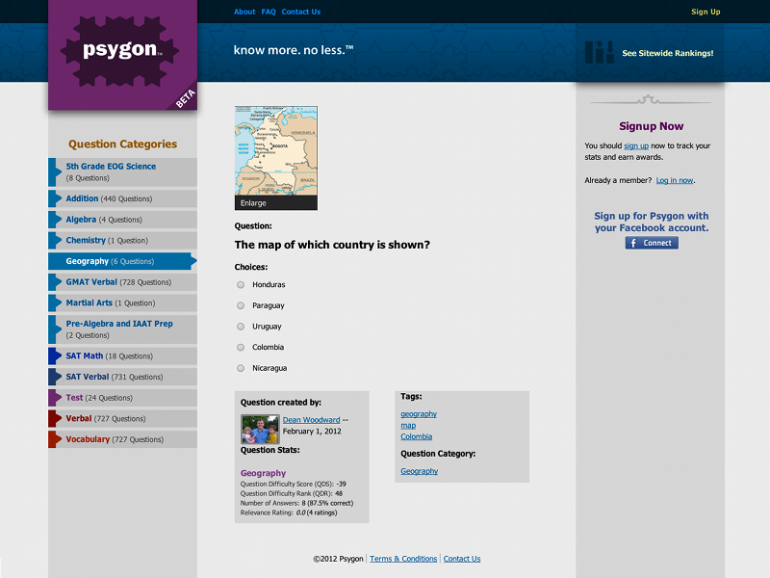Open the FAQ page

[x=269, y=12]
